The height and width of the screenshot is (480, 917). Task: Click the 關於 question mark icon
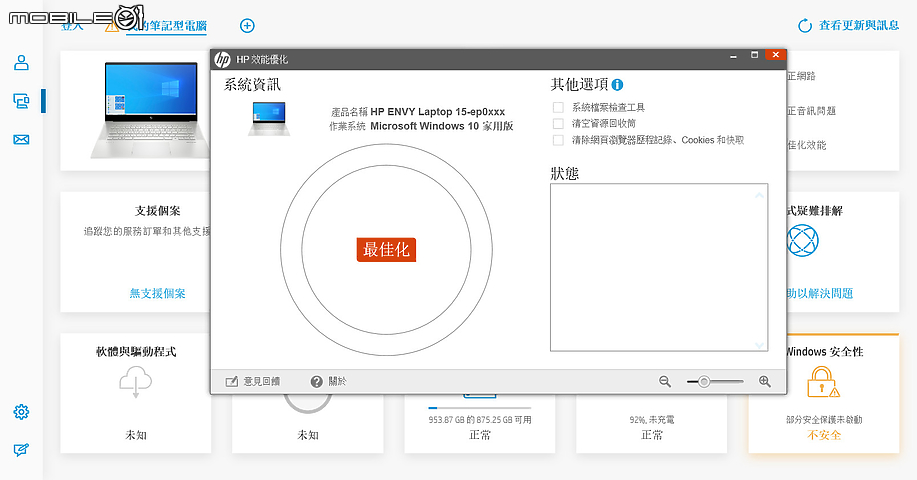tap(316, 382)
